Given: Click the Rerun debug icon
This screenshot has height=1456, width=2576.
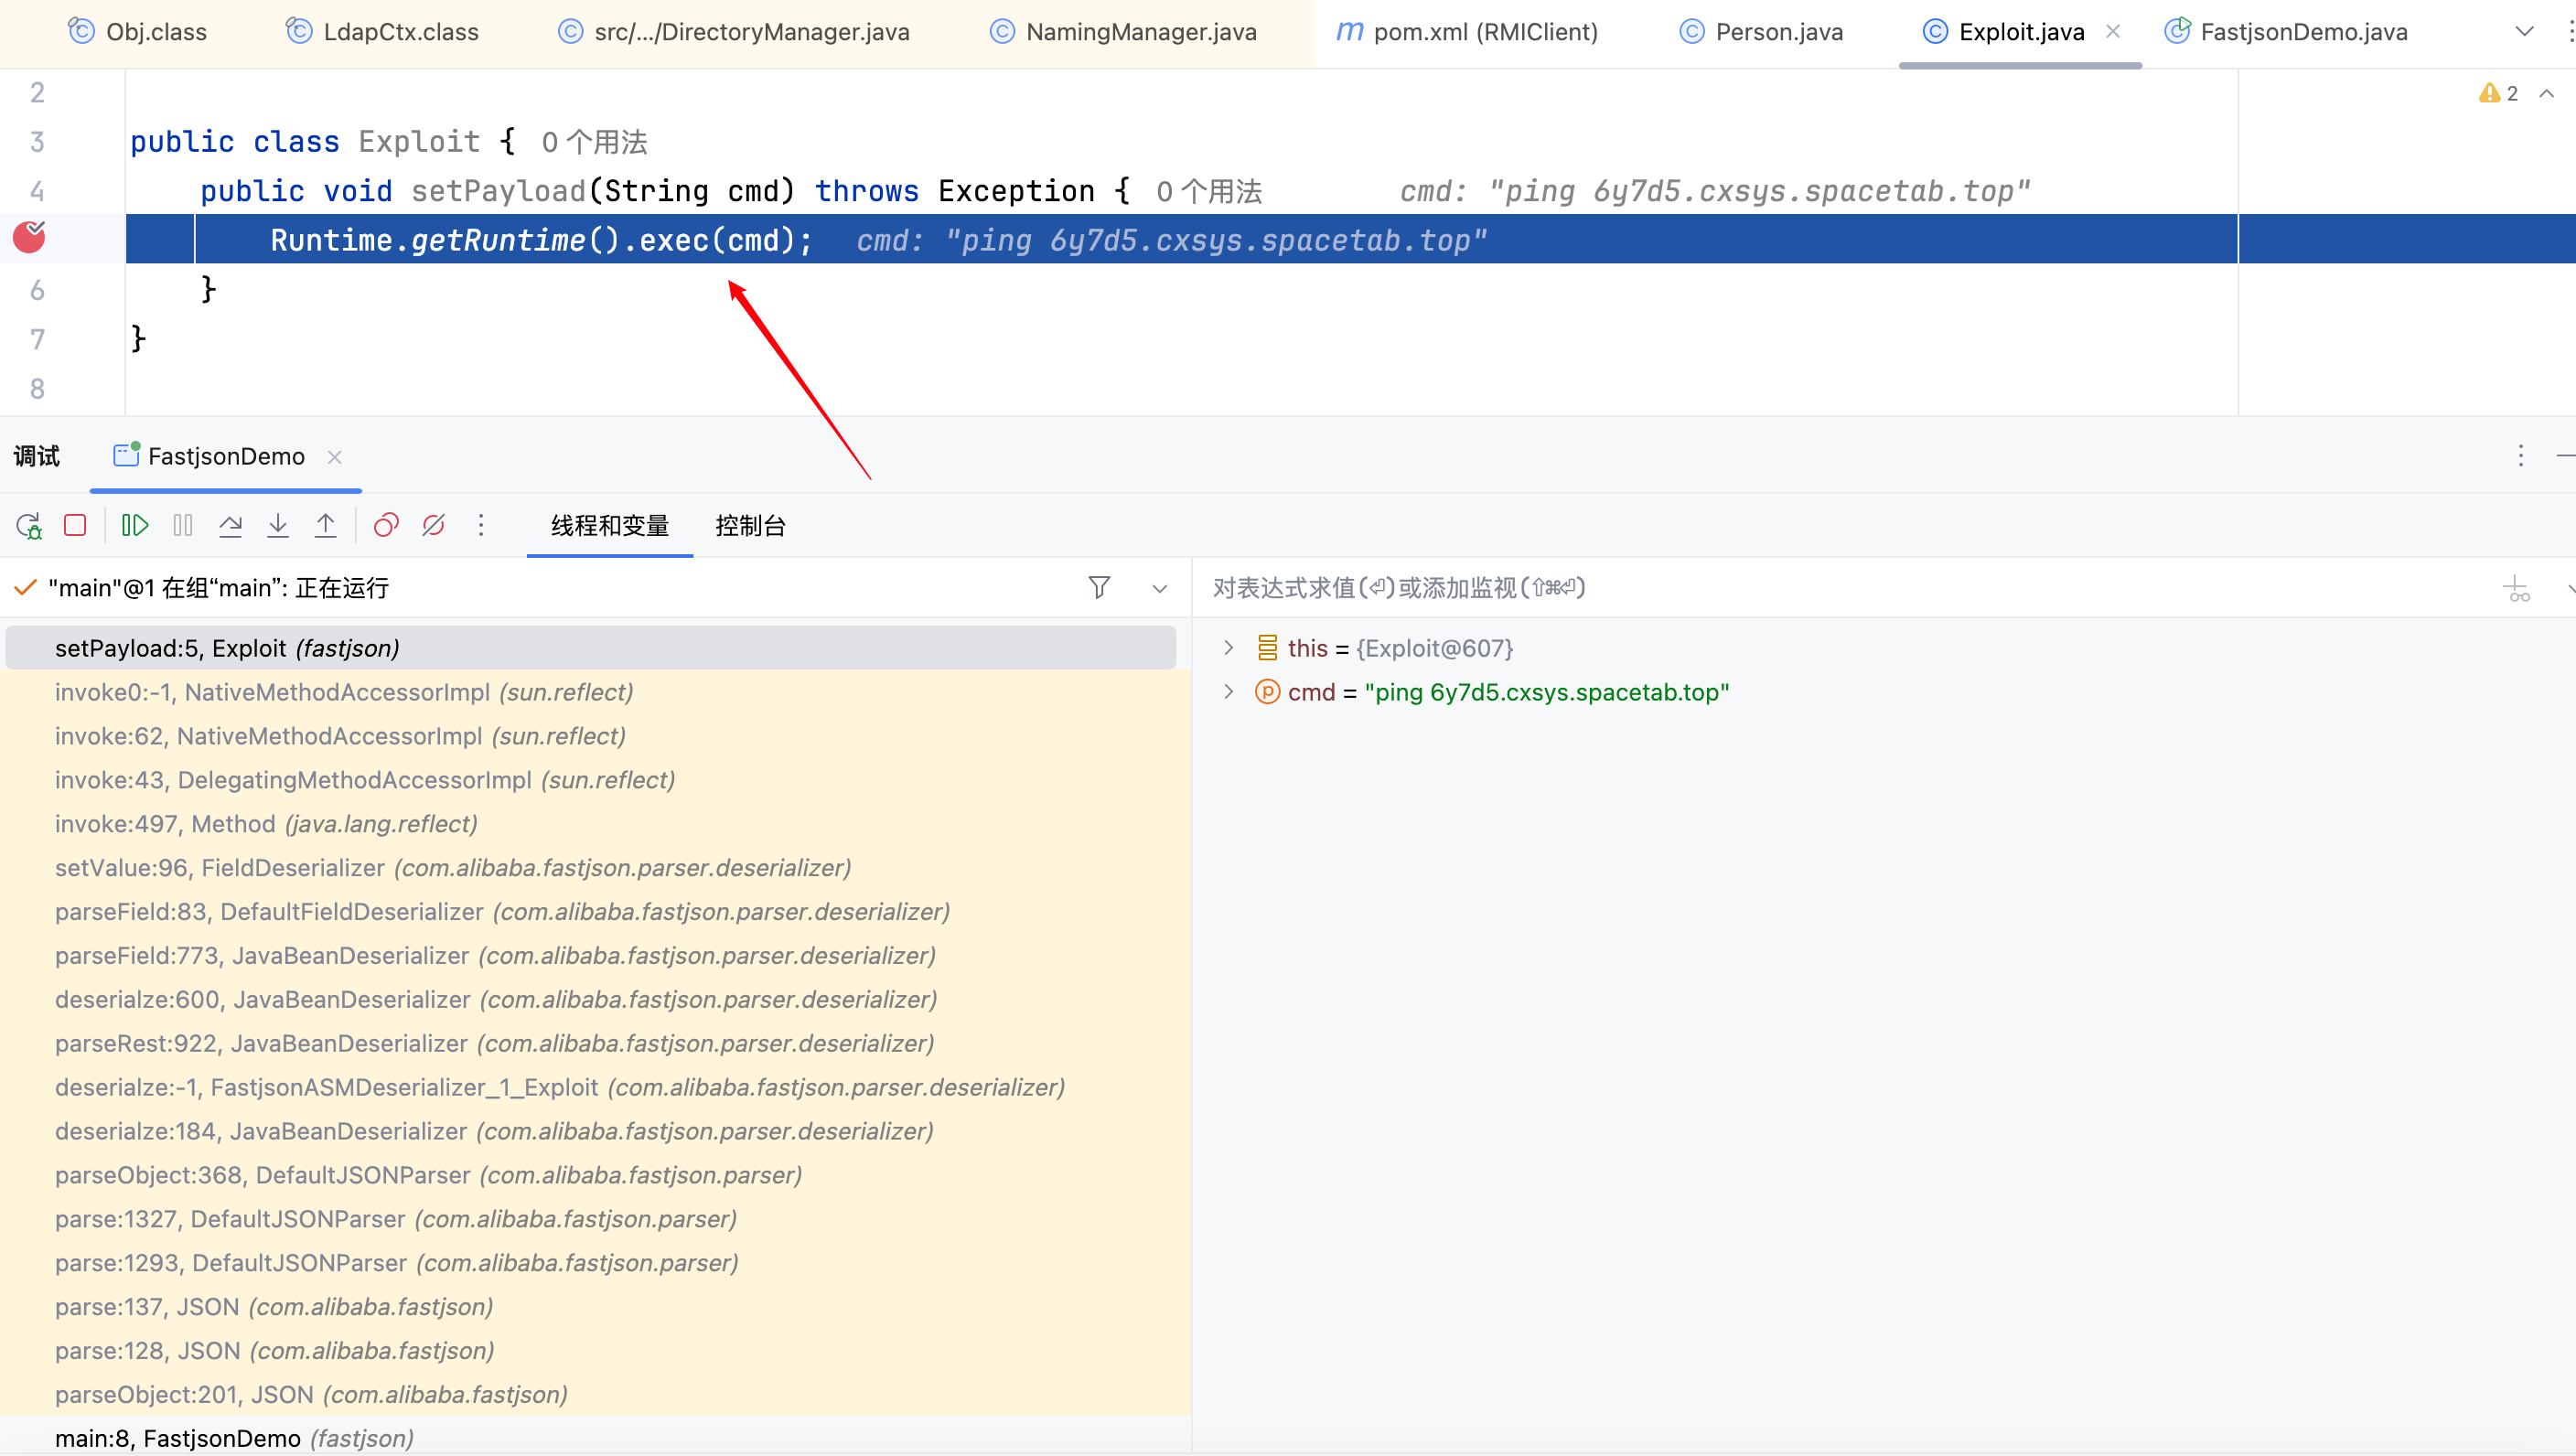Looking at the screenshot, I should (x=28, y=526).
